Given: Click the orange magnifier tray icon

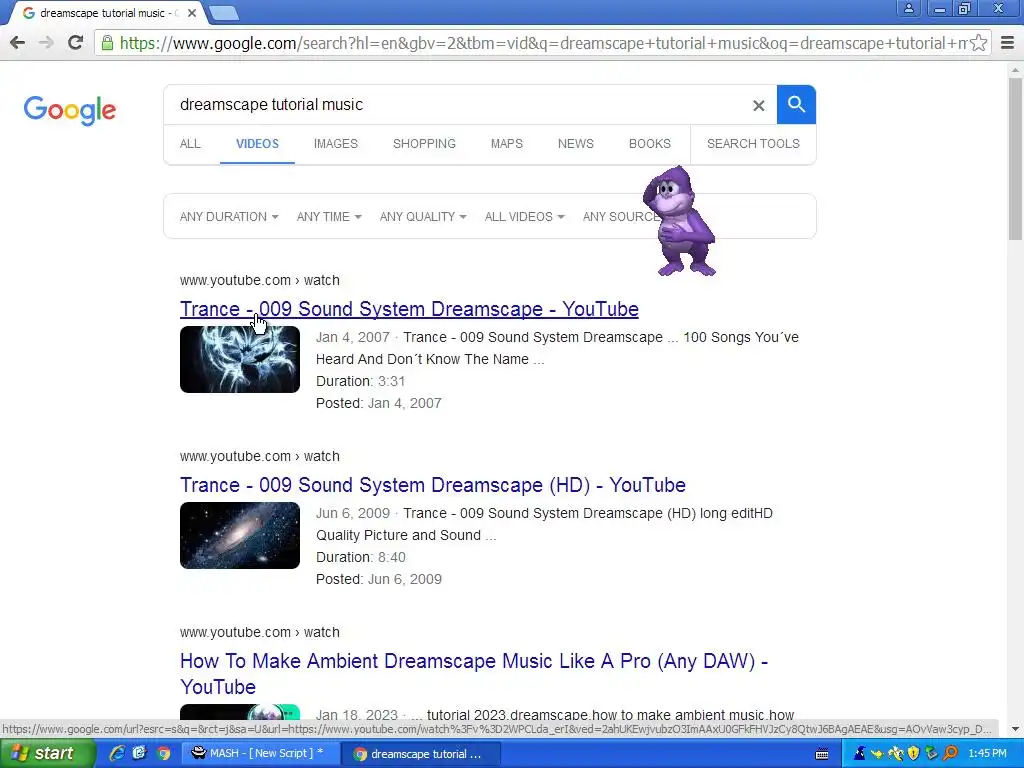Looking at the screenshot, I should pyautogui.click(x=950, y=753).
